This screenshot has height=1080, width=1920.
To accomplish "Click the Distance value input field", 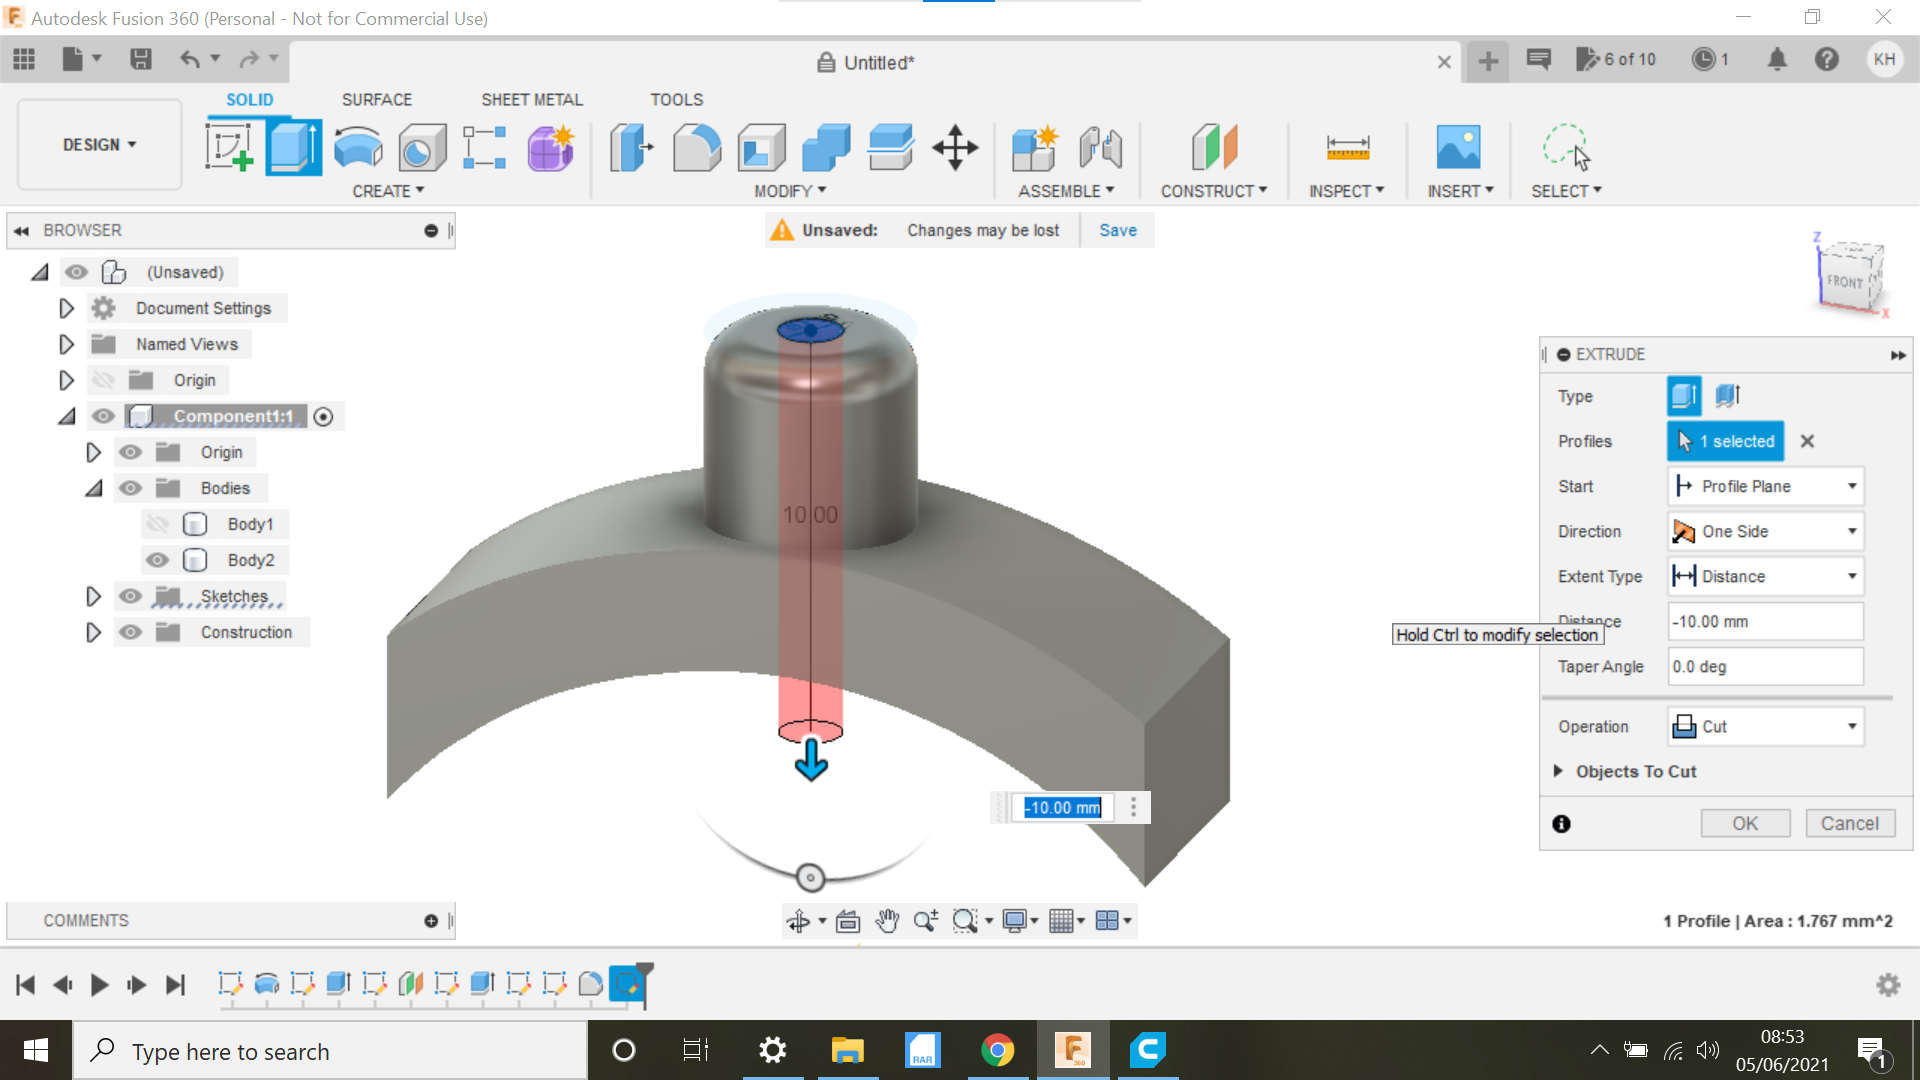I will [x=1765, y=621].
